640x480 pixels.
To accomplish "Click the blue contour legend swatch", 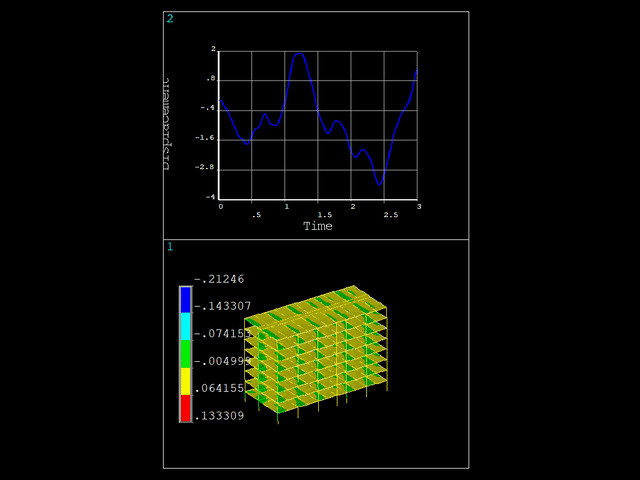I will (x=186, y=300).
